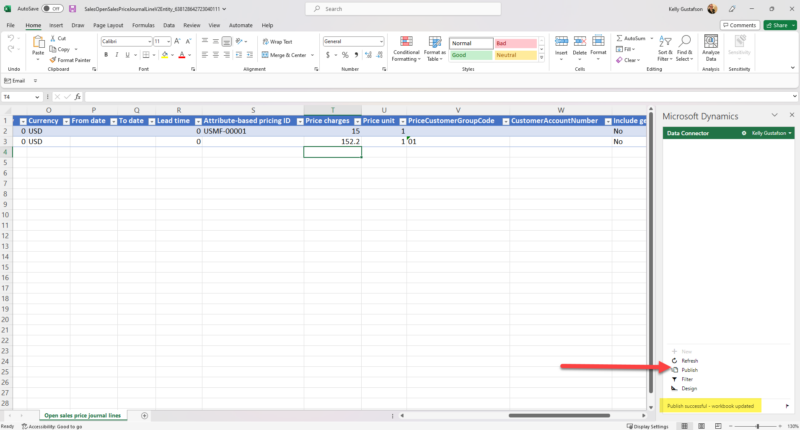800x430 pixels.
Task: Click the Analyze Data icon
Action: pyautogui.click(x=711, y=48)
